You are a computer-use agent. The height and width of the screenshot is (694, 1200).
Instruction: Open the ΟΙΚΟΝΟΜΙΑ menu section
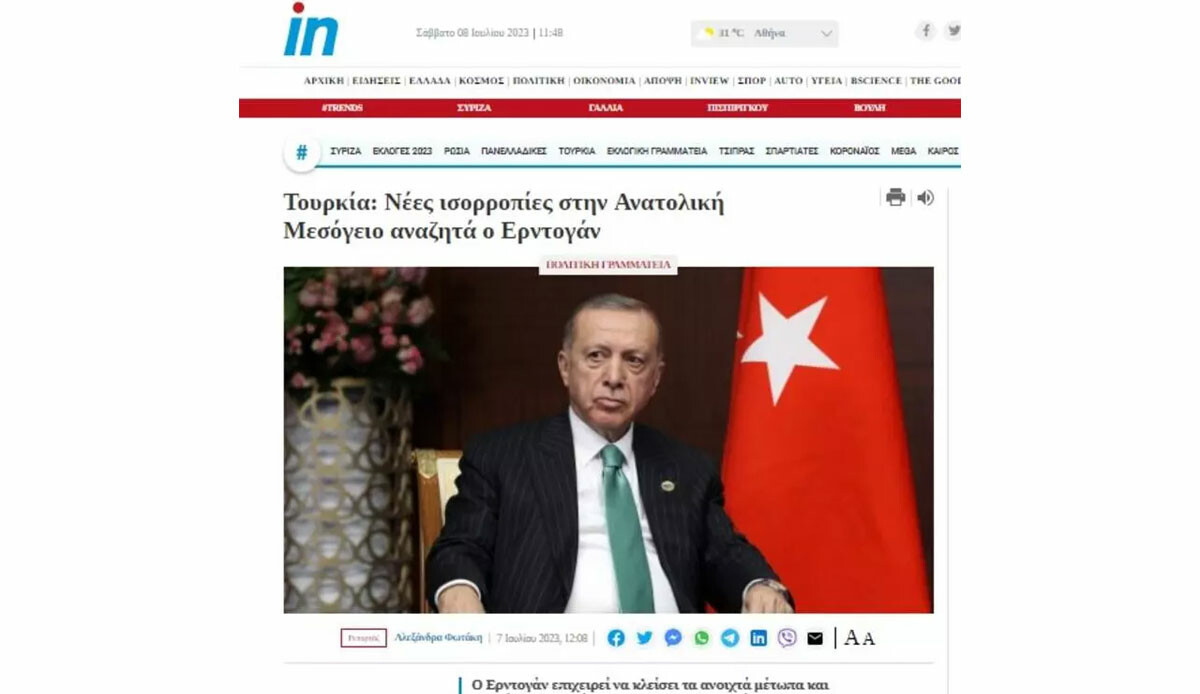coord(604,80)
